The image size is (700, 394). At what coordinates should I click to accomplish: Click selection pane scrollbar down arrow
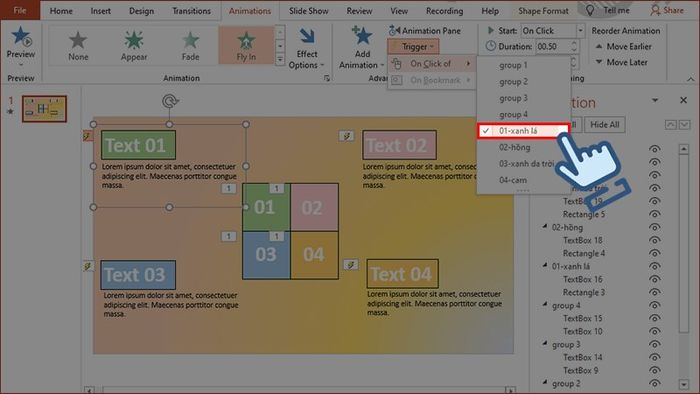click(684, 384)
